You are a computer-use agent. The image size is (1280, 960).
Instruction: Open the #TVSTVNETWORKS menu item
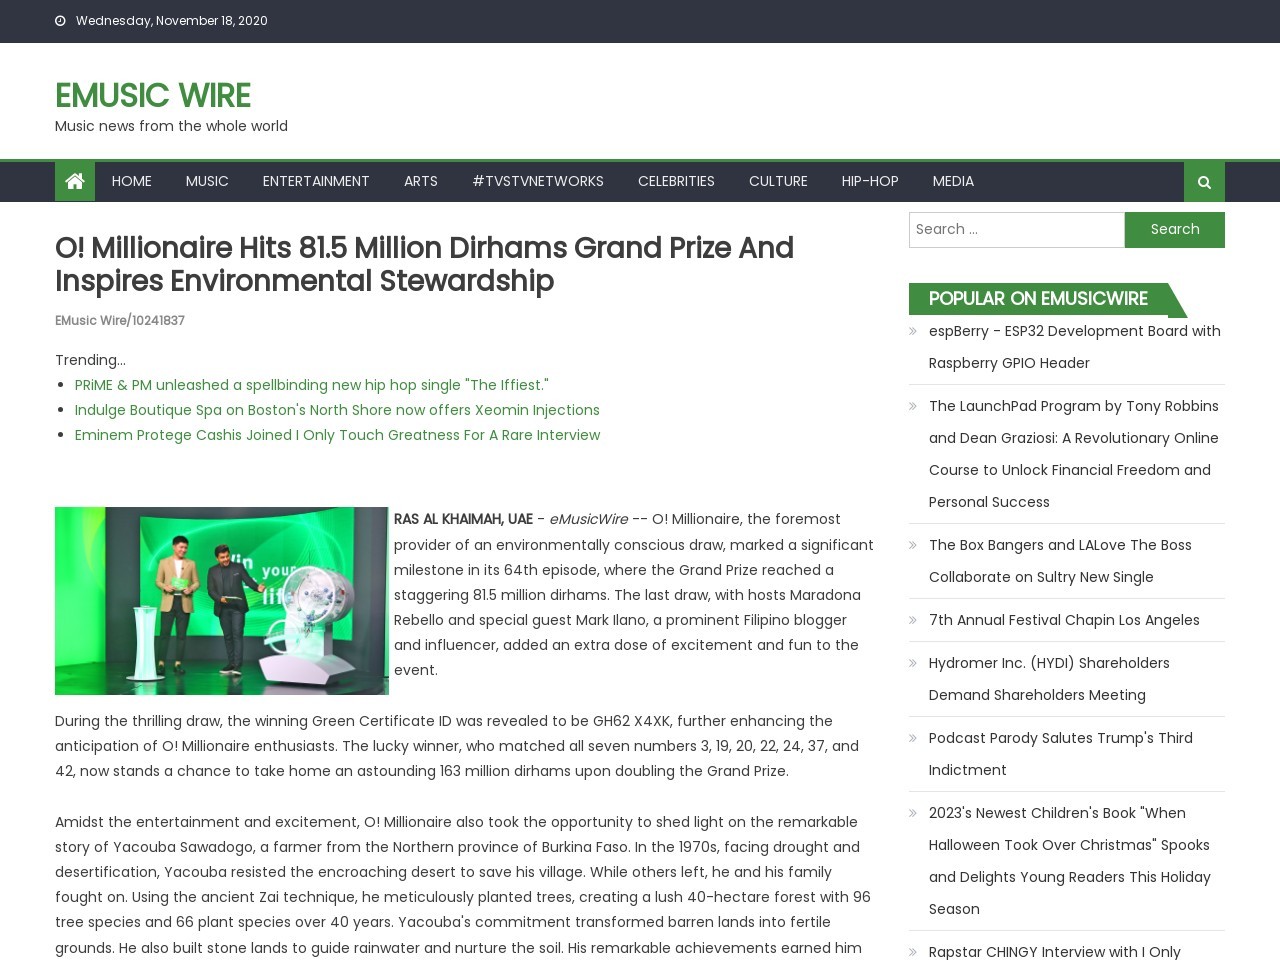pos(537,181)
